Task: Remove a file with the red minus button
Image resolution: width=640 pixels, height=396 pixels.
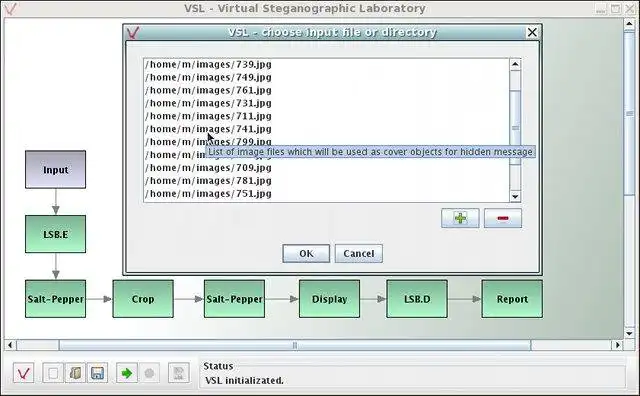Action: click(503, 218)
